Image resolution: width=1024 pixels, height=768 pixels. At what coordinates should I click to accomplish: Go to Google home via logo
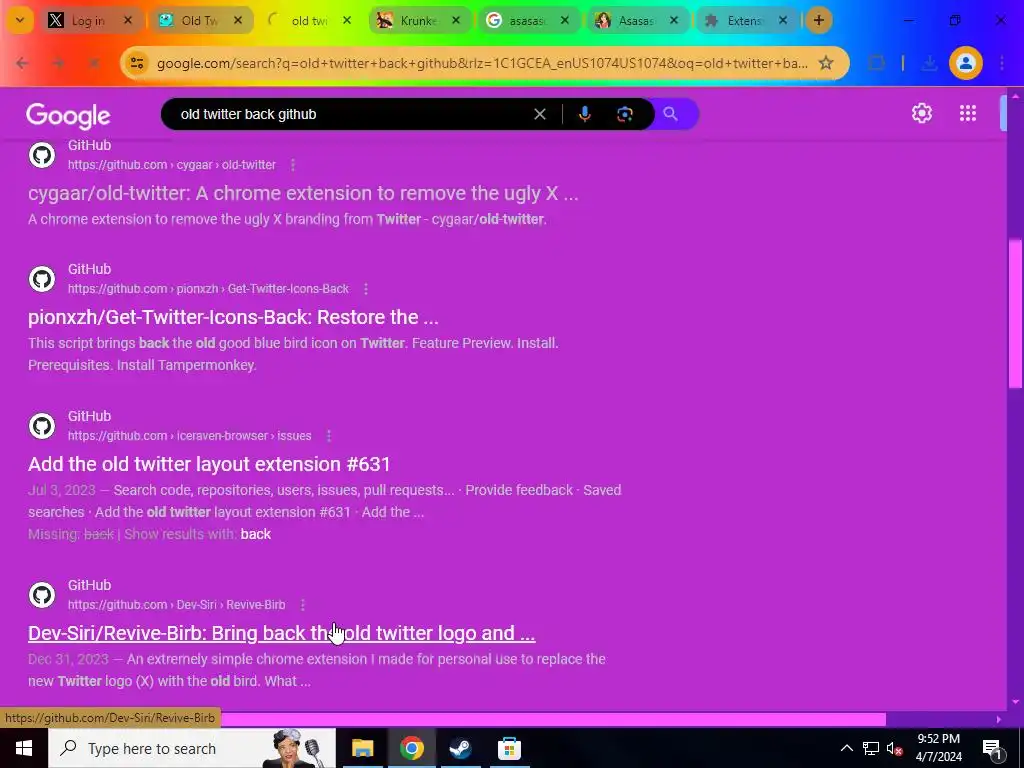tap(68, 116)
